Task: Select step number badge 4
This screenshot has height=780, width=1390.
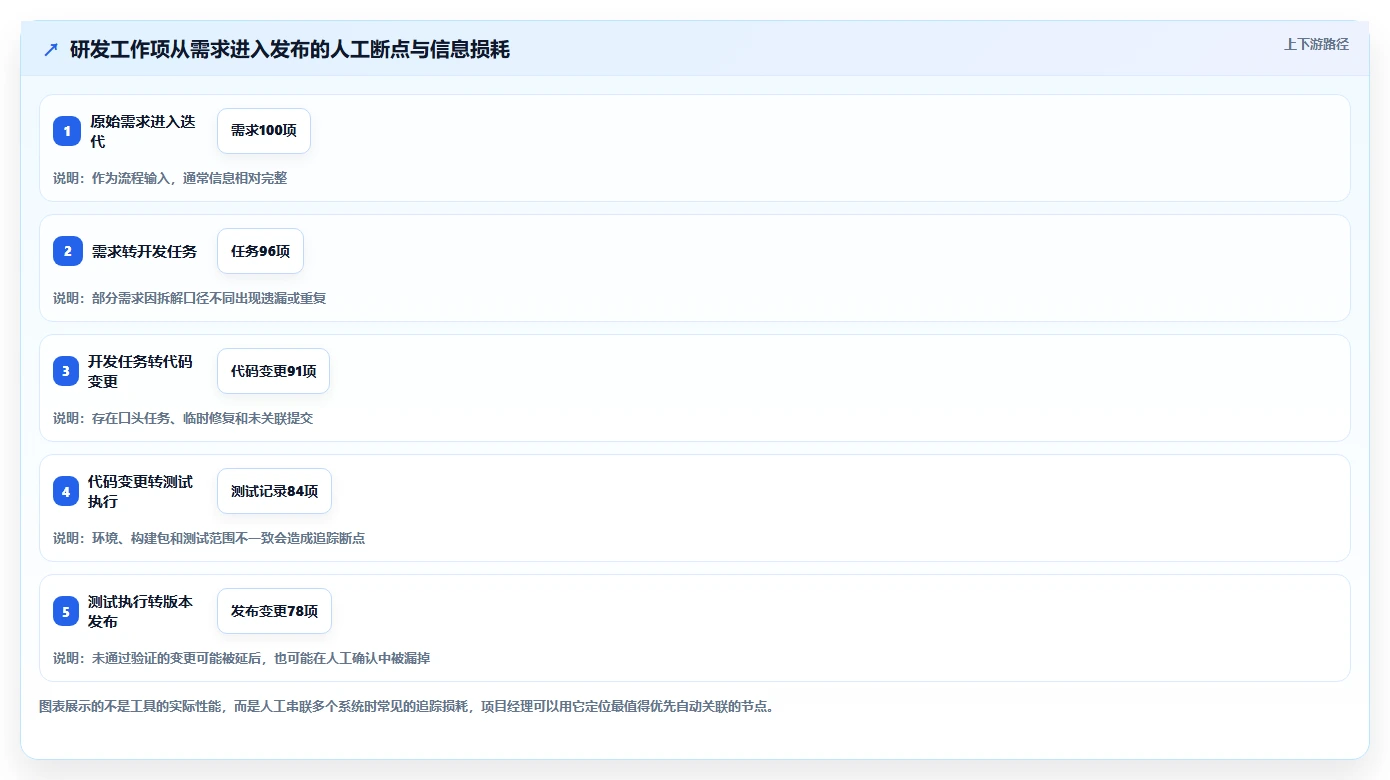Action: tap(66, 491)
